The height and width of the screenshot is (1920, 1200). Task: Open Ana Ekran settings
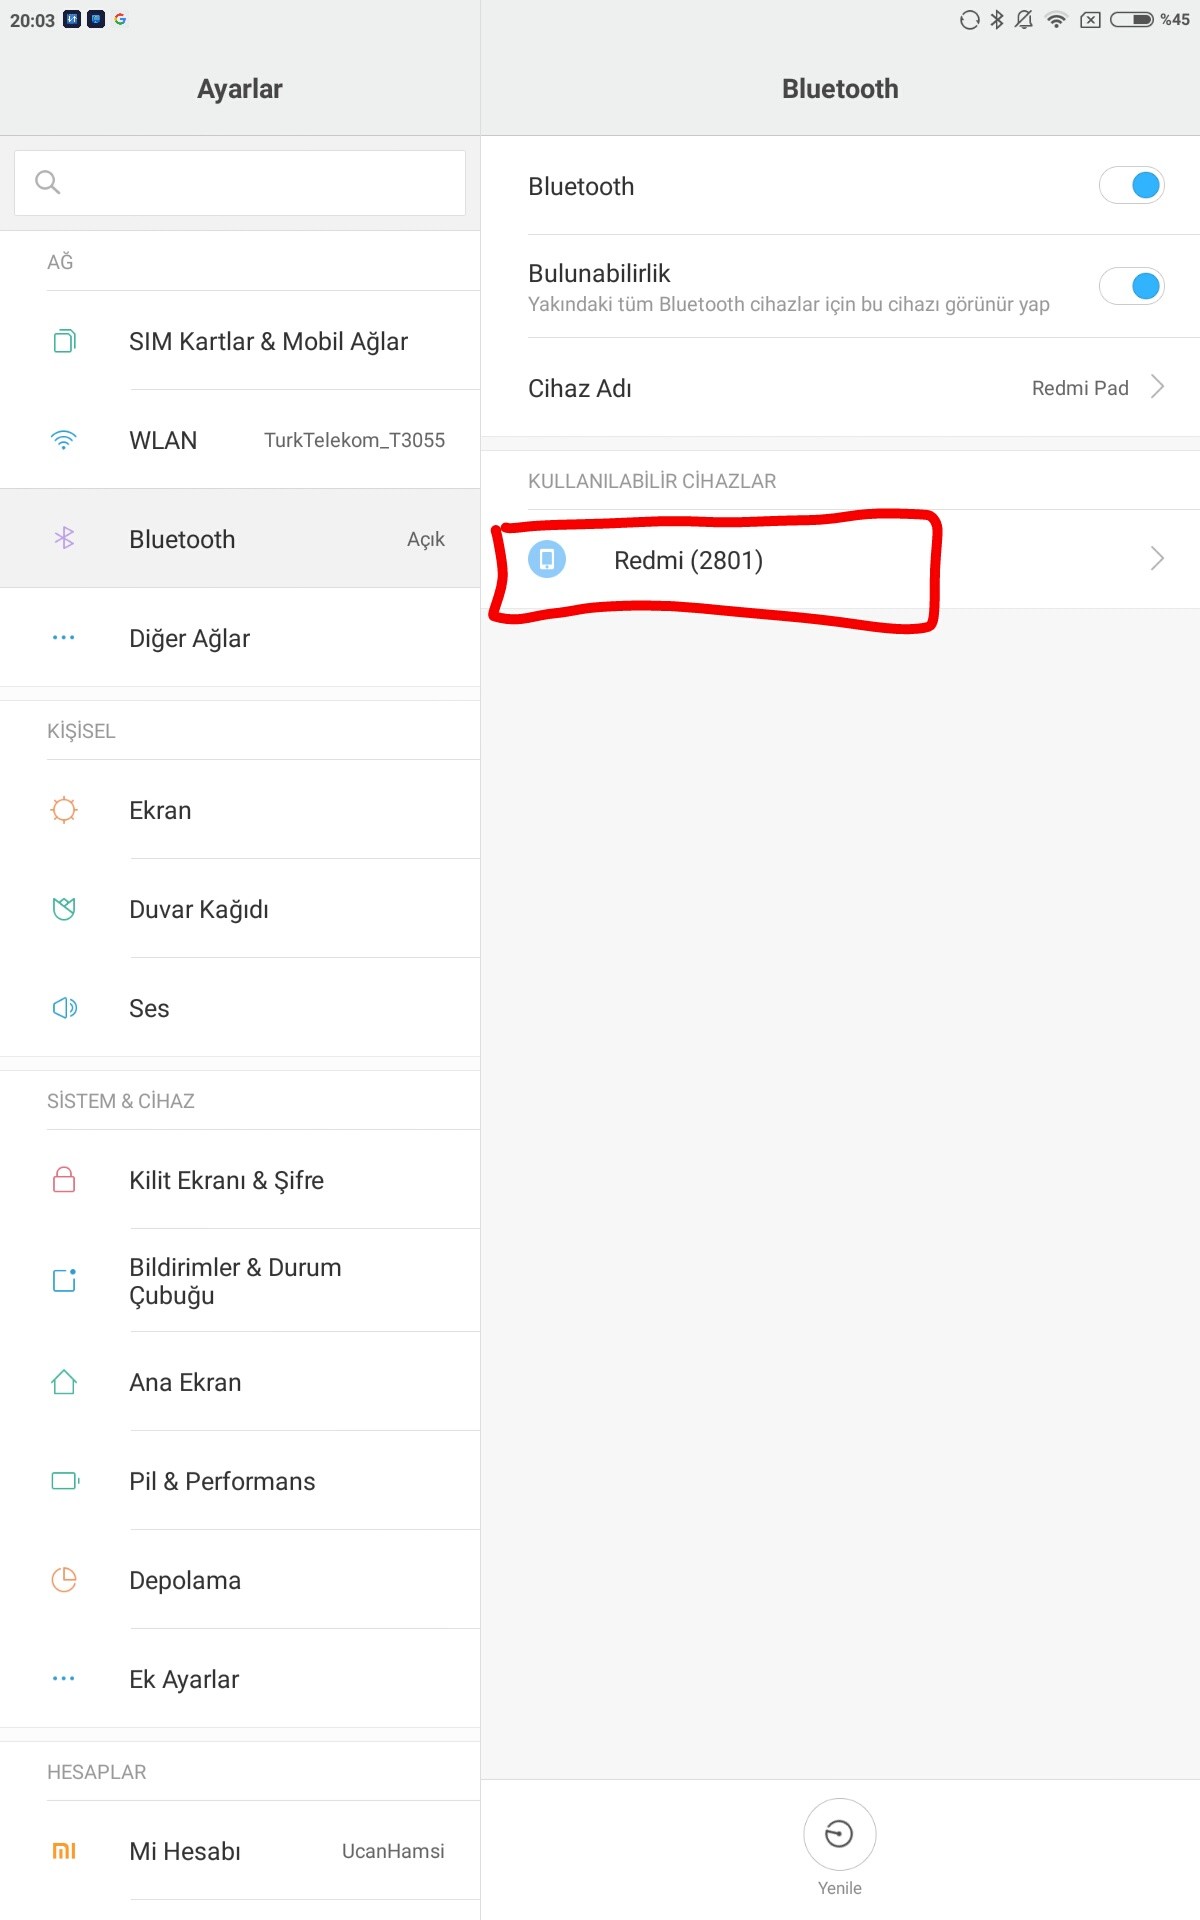click(240, 1382)
